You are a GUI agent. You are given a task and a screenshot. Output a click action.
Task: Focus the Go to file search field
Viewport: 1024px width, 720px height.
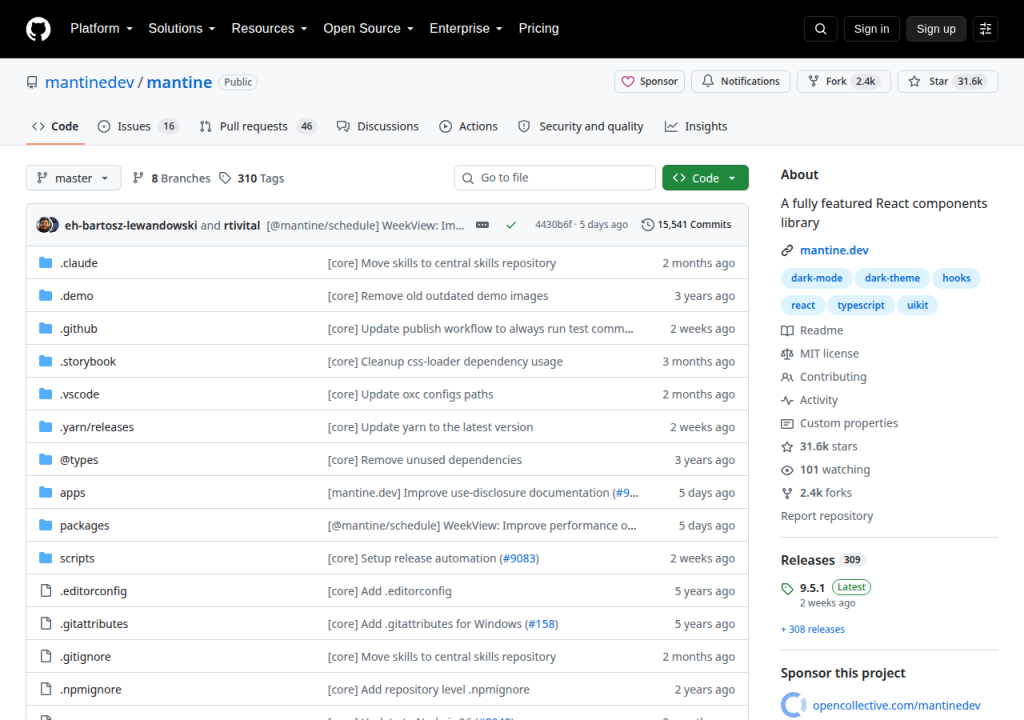(554, 178)
